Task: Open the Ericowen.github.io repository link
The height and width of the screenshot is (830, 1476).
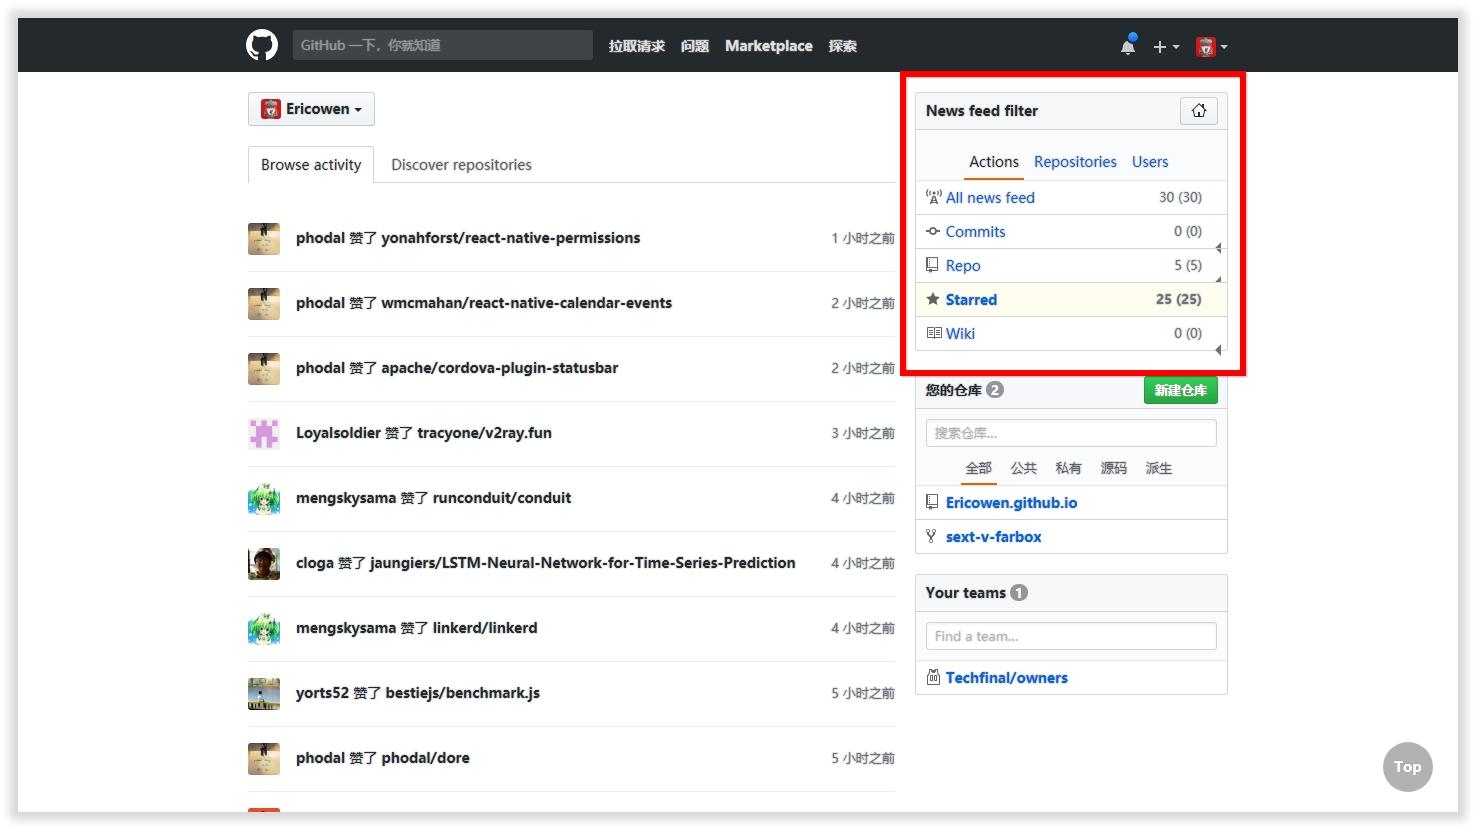Action: pyautogui.click(x=1011, y=503)
